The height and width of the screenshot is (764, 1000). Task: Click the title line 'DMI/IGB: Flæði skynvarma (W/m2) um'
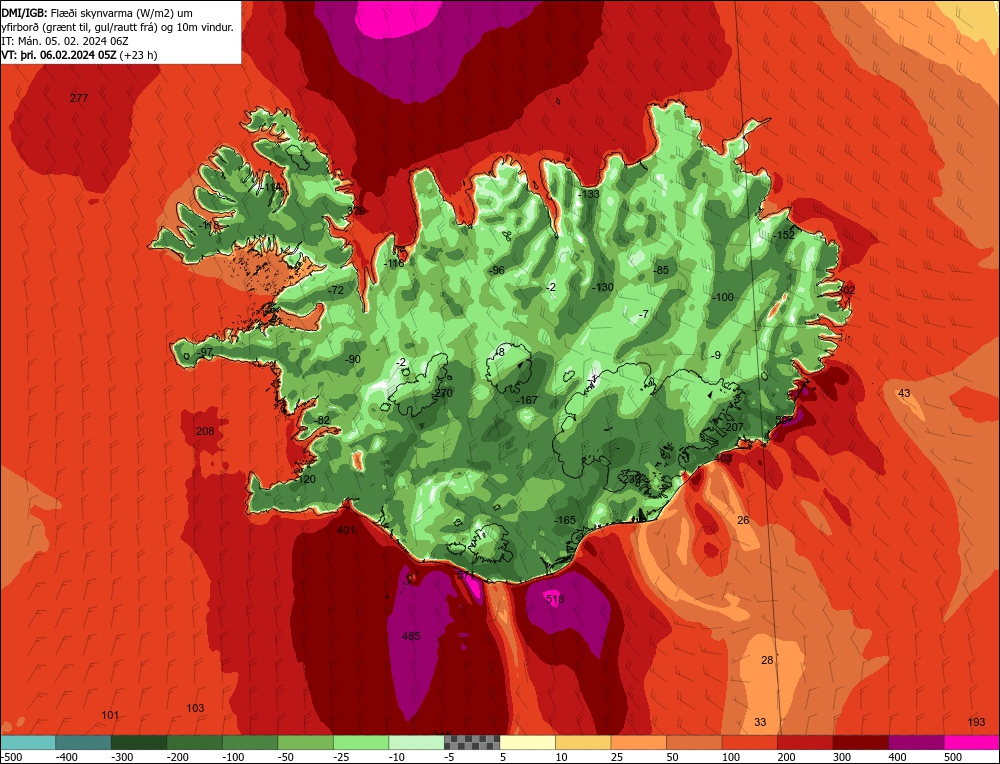(x=97, y=13)
